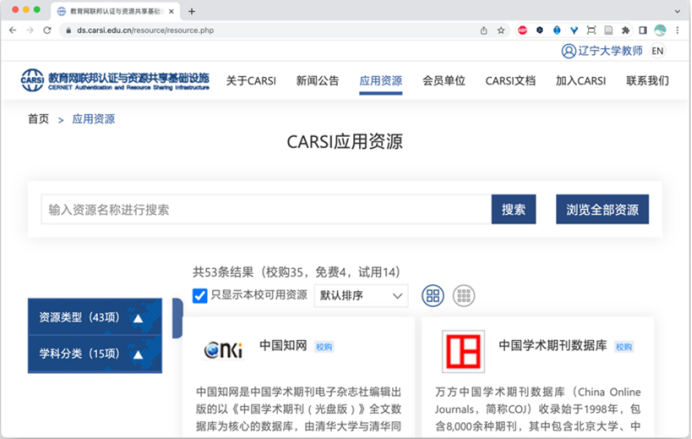This screenshot has height=439, width=692.
Task: Open the 新闻公告 menu item
Action: click(x=317, y=81)
